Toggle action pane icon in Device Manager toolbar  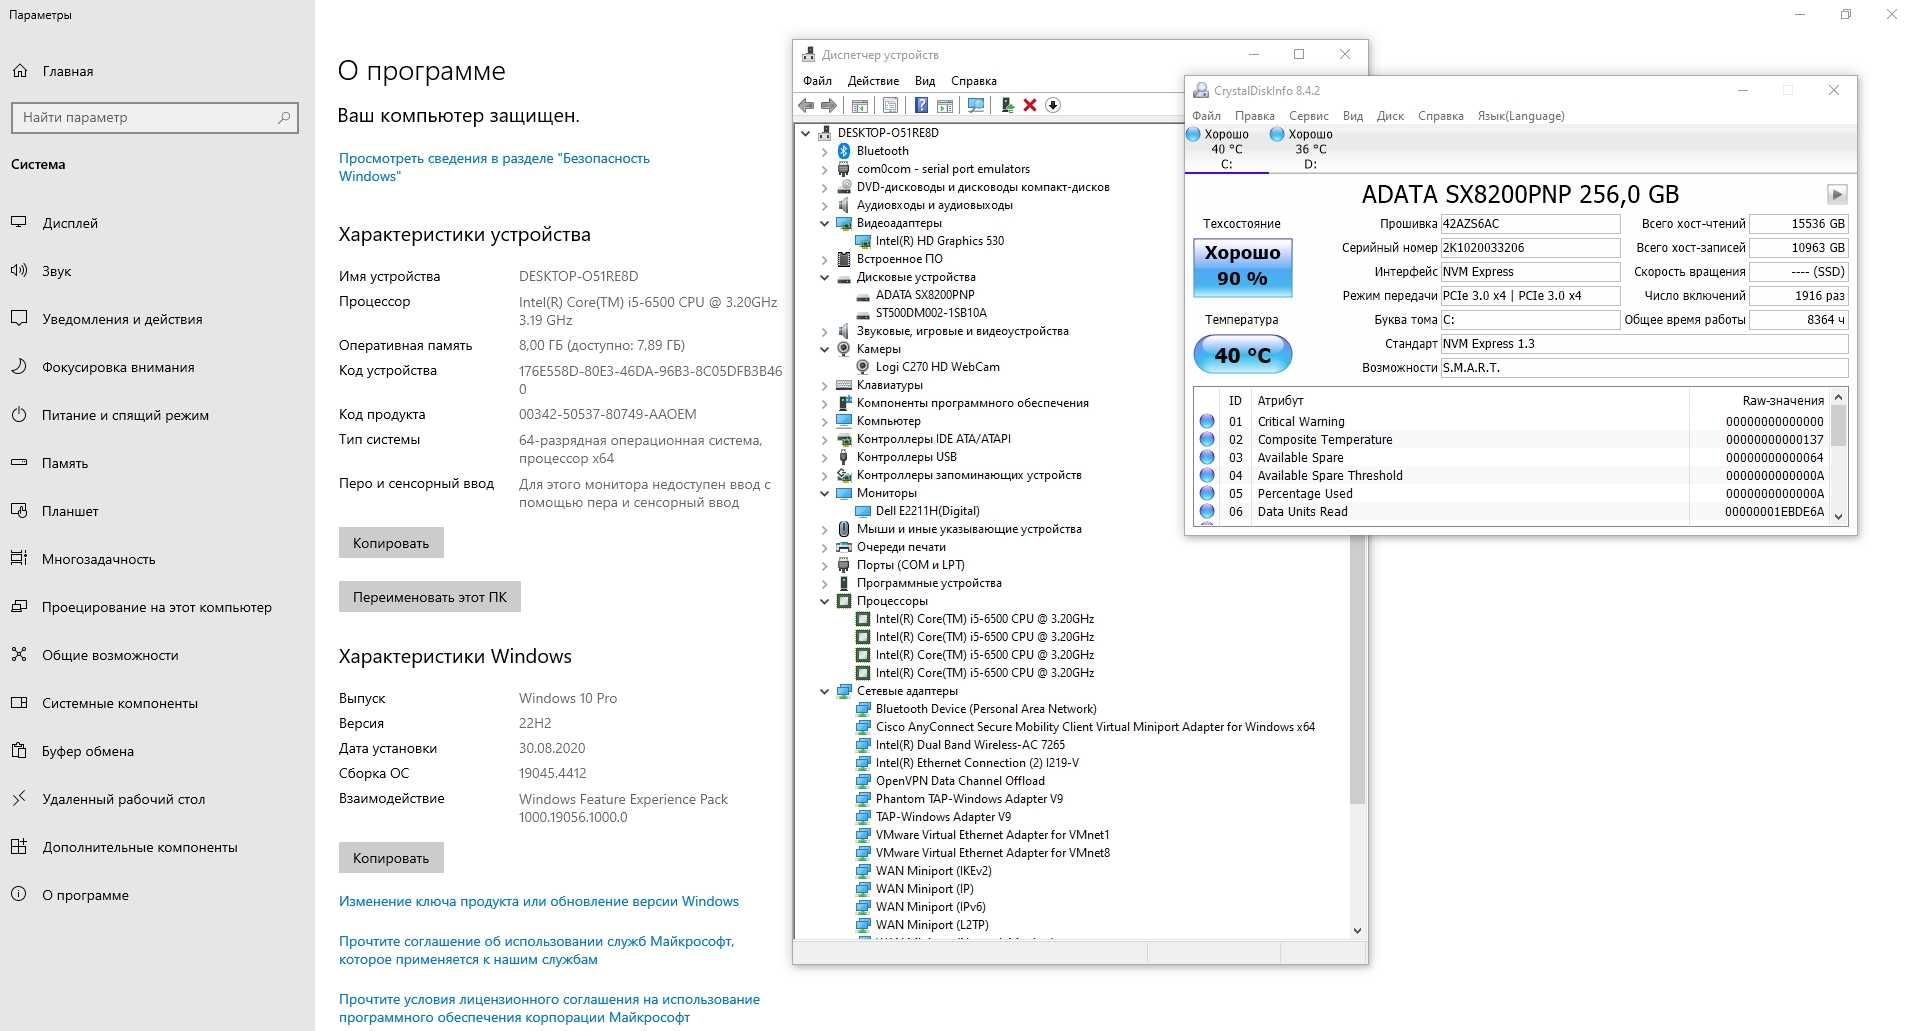tap(945, 105)
